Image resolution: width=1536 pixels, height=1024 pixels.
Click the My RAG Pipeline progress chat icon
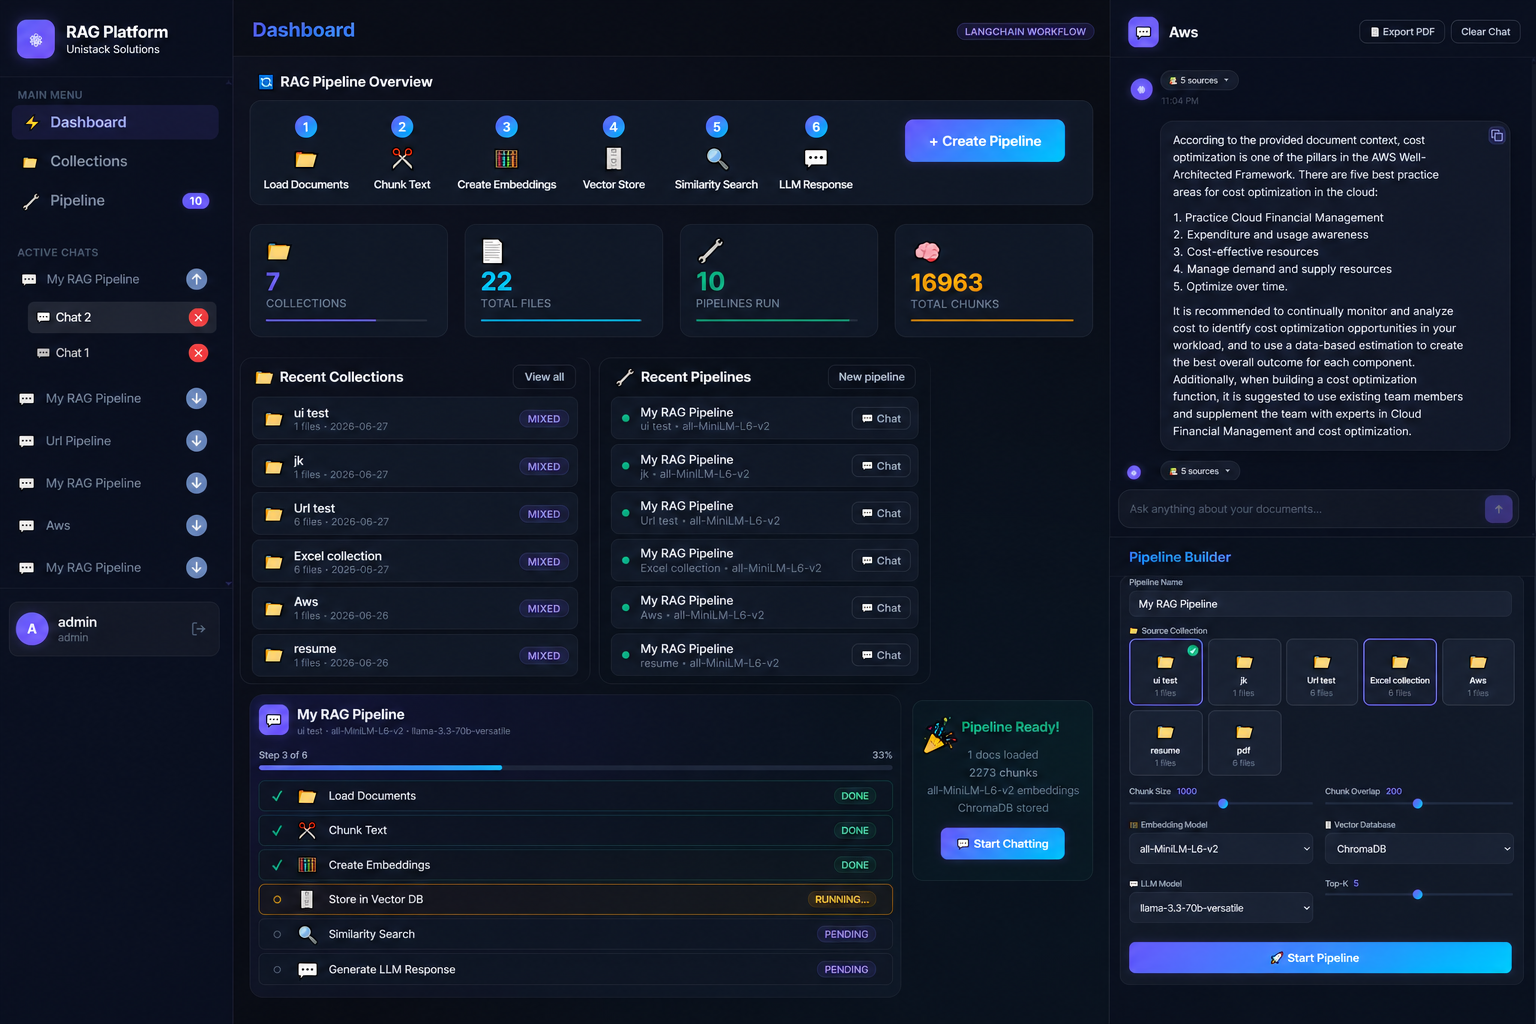pyautogui.click(x=274, y=720)
